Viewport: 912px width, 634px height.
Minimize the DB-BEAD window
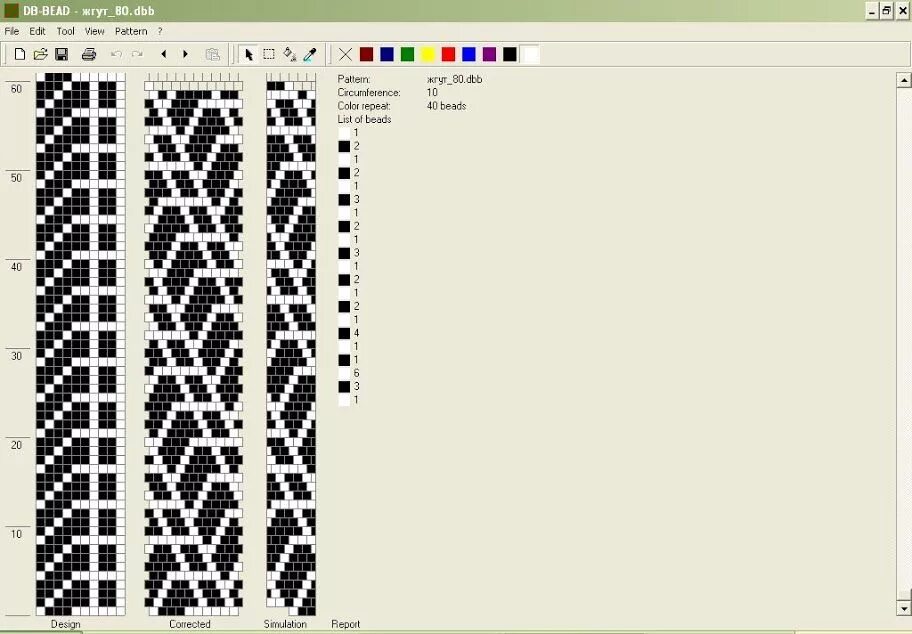point(871,11)
